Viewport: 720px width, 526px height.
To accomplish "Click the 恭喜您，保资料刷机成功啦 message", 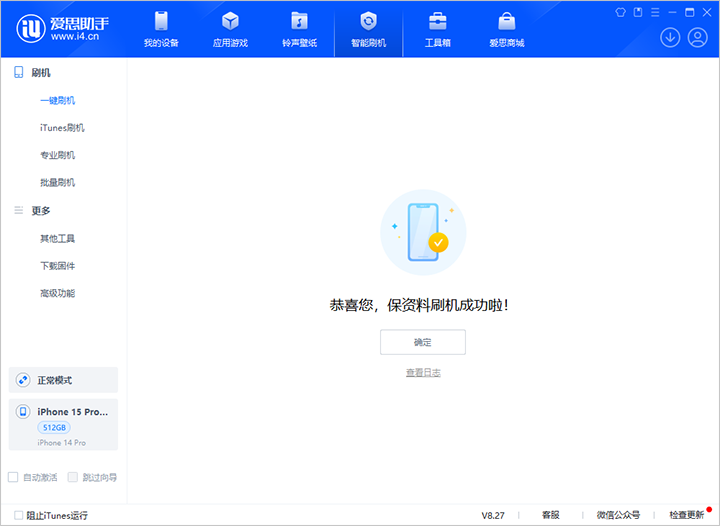I will click(419, 305).
